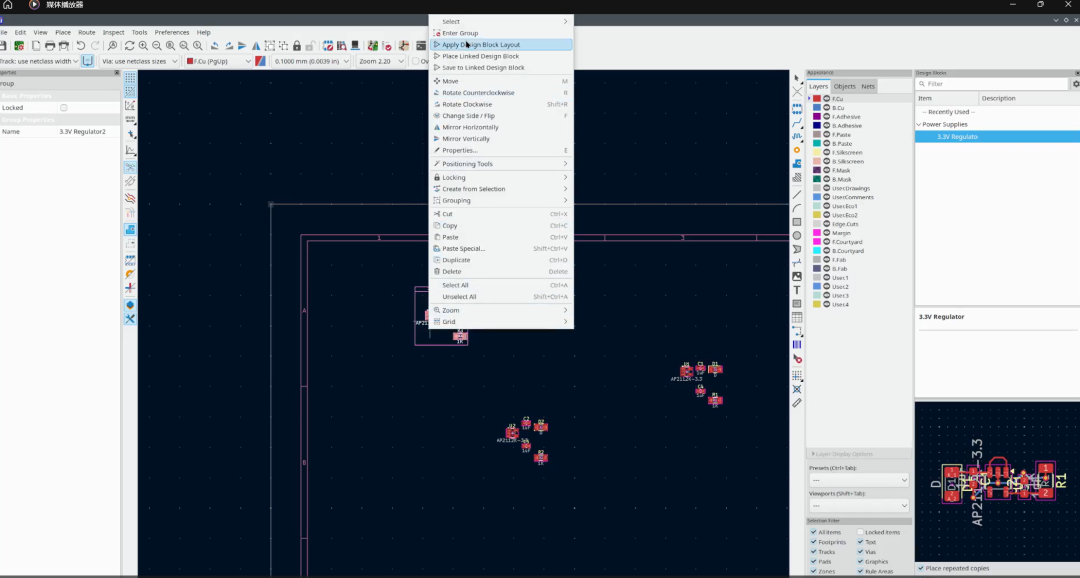Toggle visibility of B.Cu layer
Image resolution: width=1080 pixels, height=578 pixels.
coord(827,108)
